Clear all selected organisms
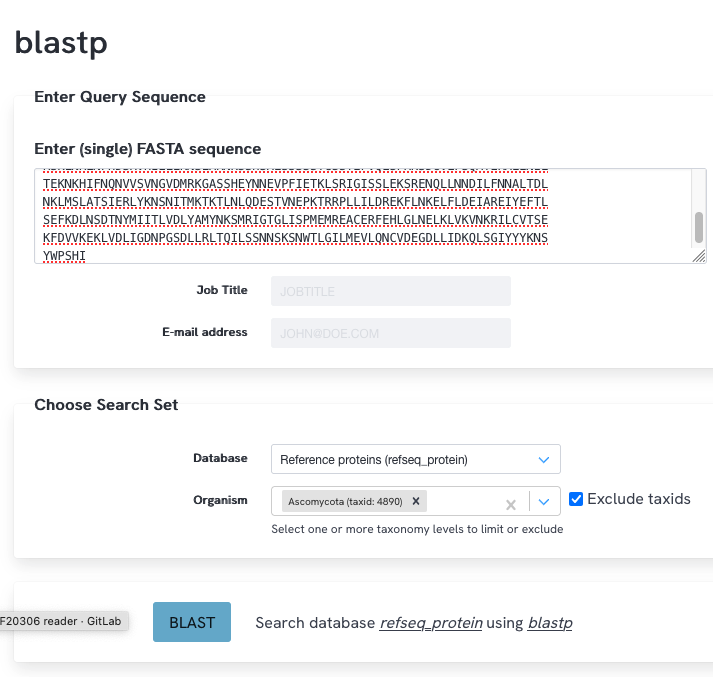This screenshot has height=677, width=713. [511, 505]
